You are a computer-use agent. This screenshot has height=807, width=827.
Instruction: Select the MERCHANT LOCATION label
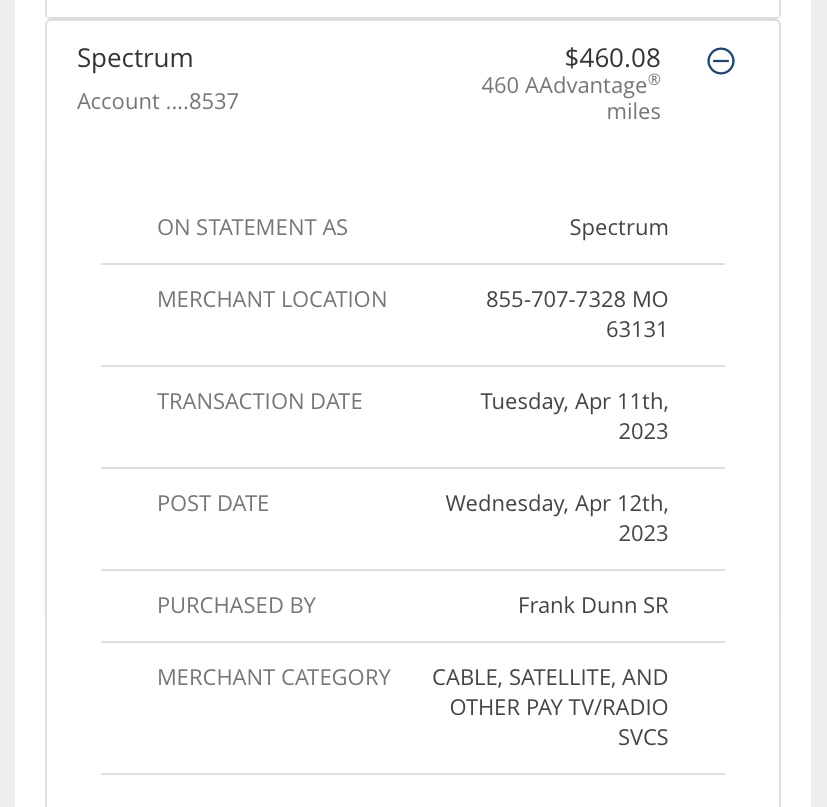[272, 299]
